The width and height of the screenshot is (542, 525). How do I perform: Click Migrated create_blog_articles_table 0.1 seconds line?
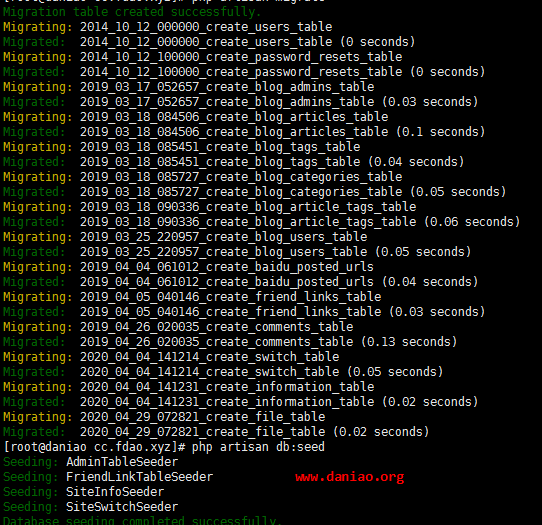pos(244,132)
